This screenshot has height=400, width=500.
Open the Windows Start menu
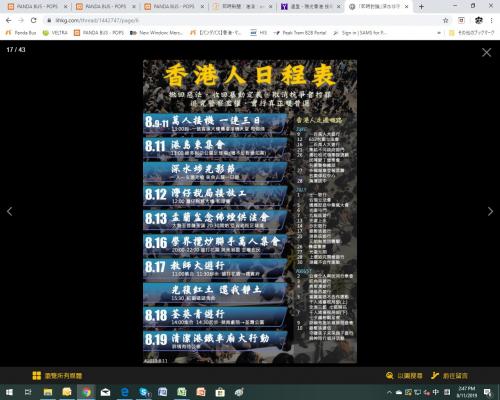[x=9, y=392]
